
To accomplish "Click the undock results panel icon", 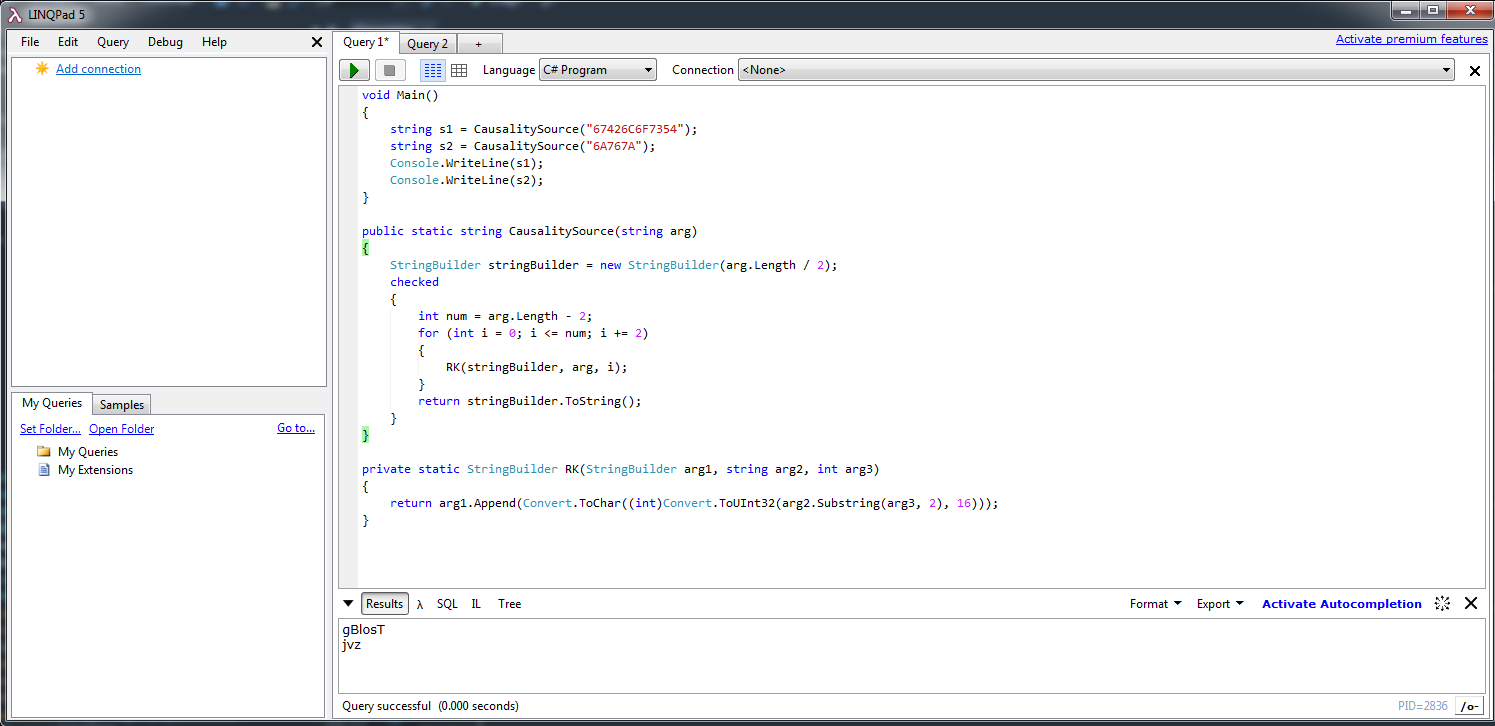I will click(x=1442, y=604).
